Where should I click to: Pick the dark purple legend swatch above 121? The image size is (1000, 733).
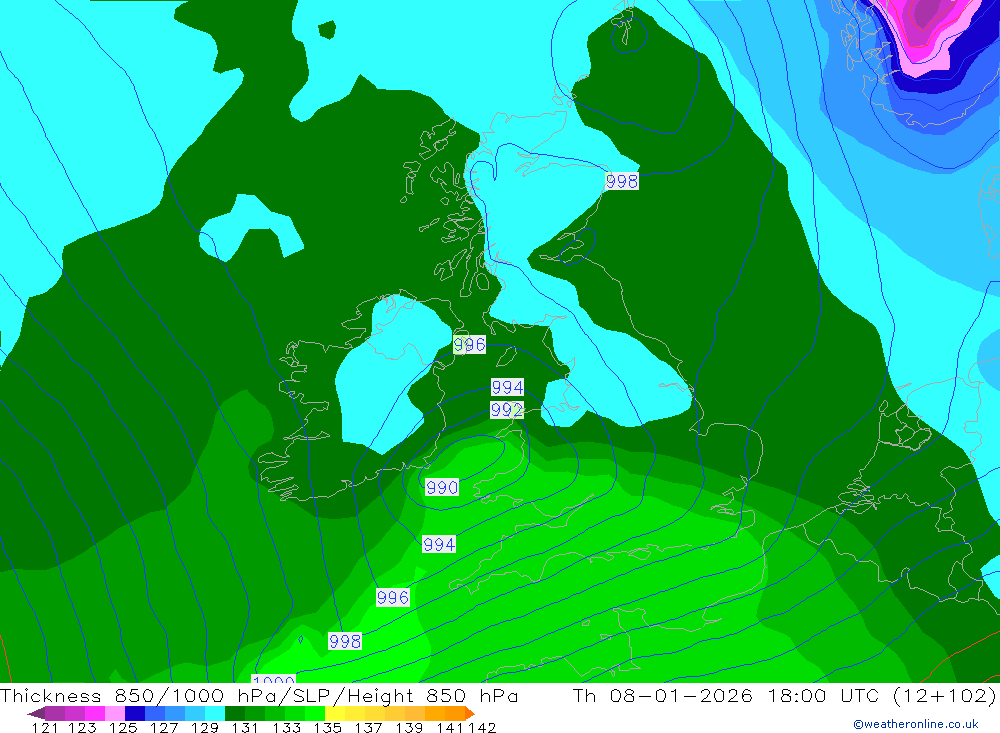coord(54,713)
